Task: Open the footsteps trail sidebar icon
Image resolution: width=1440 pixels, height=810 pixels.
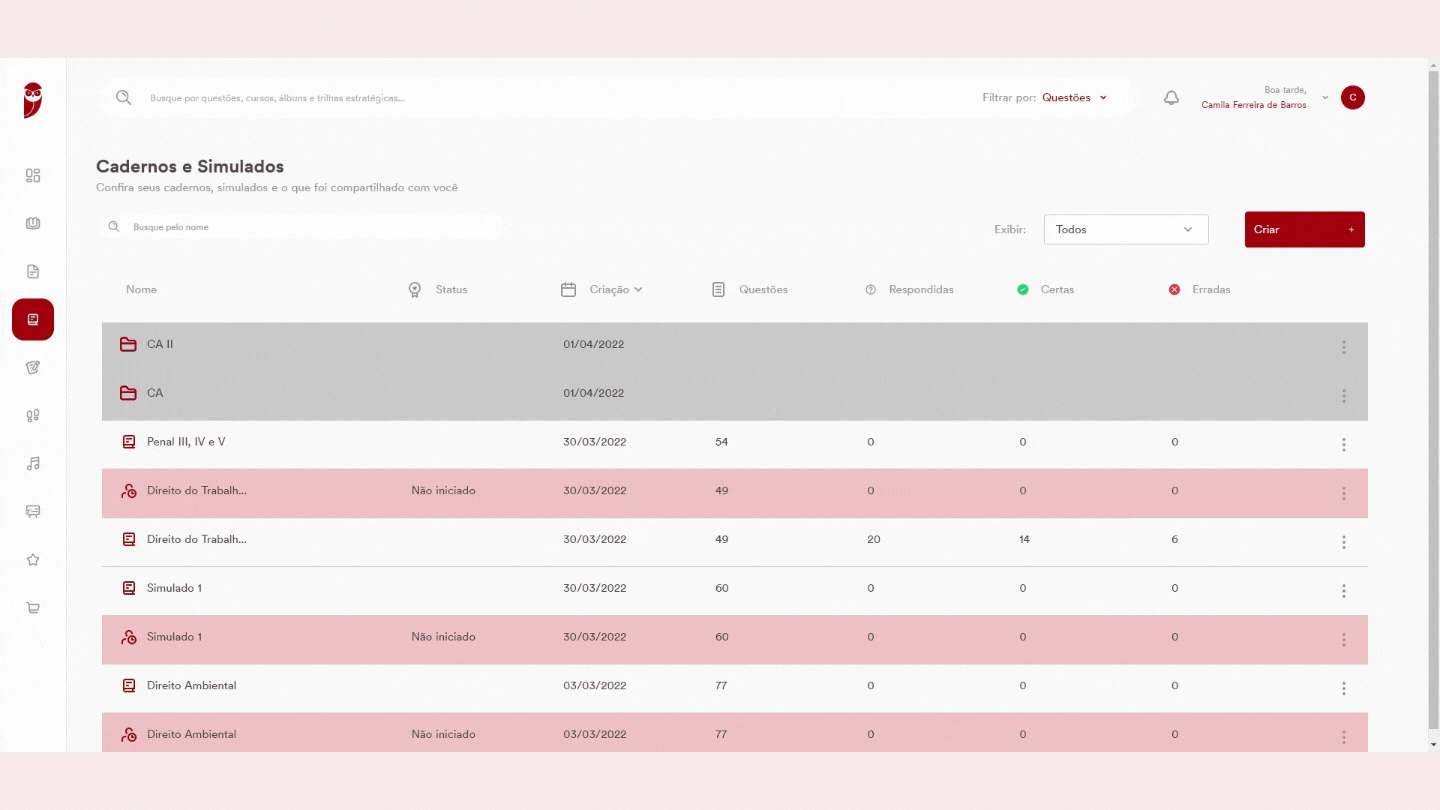Action: [x=33, y=416]
